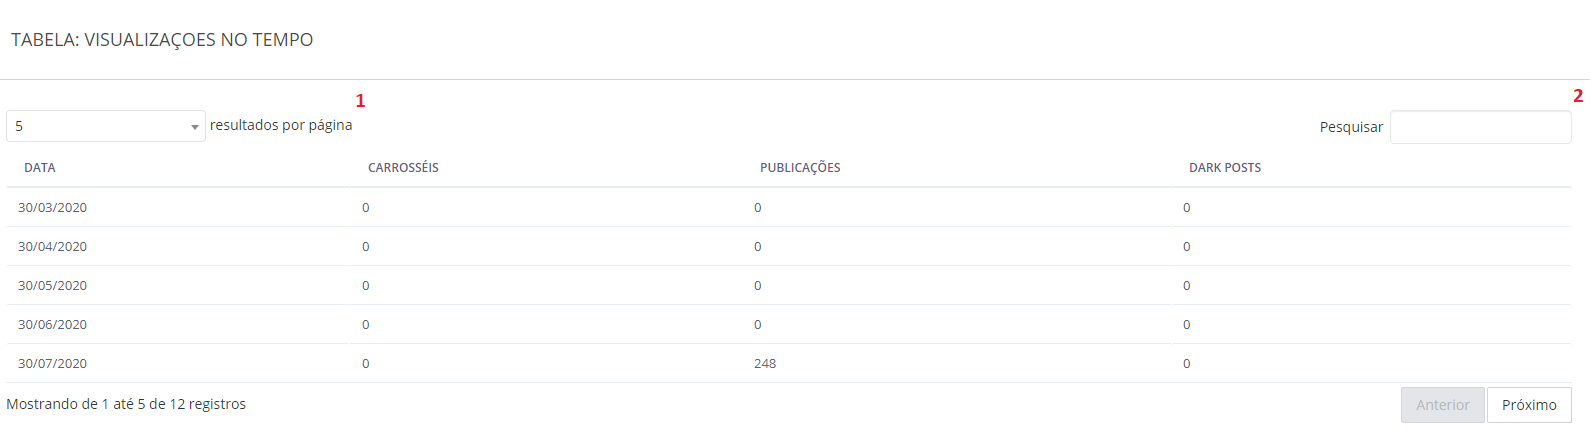Click the resultados por página label
The height and width of the screenshot is (430, 1591).
pos(281,125)
